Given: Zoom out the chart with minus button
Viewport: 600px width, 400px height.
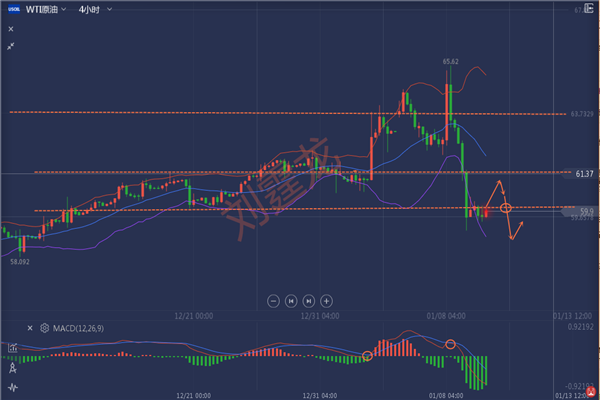Looking at the screenshot, I should (272, 300).
